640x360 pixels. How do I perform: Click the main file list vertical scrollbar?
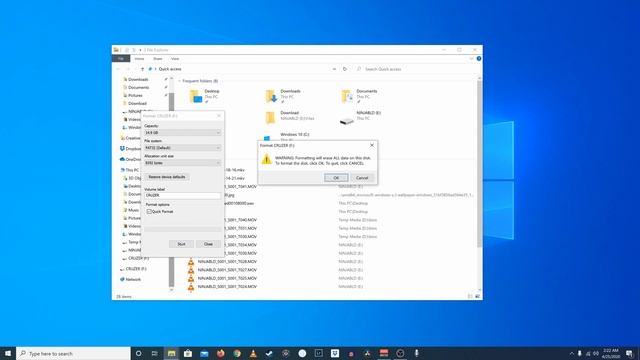(480, 163)
